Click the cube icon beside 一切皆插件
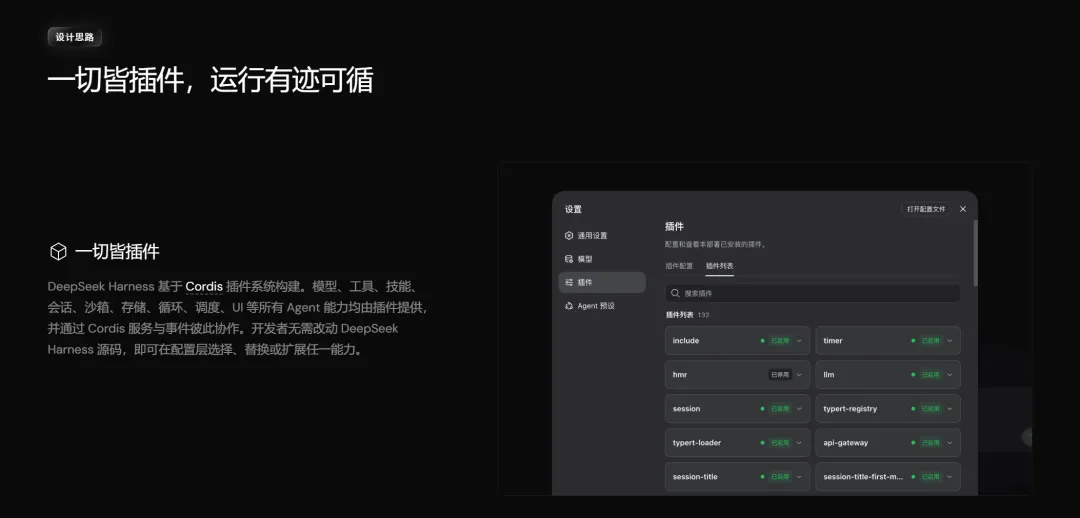 pos(58,251)
